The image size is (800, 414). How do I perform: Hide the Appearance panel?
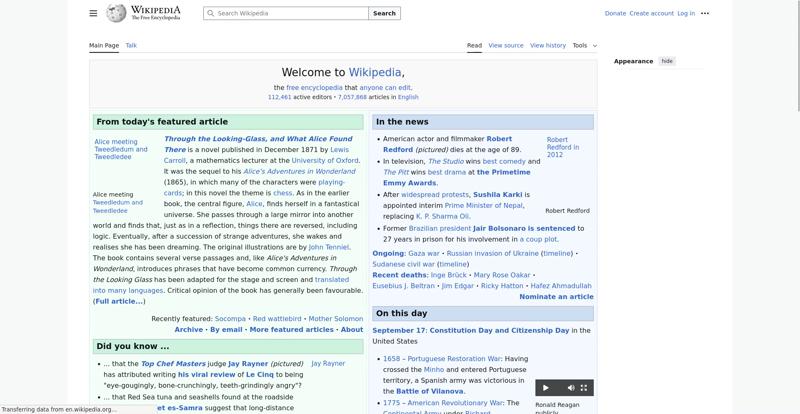[x=667, y=61]
